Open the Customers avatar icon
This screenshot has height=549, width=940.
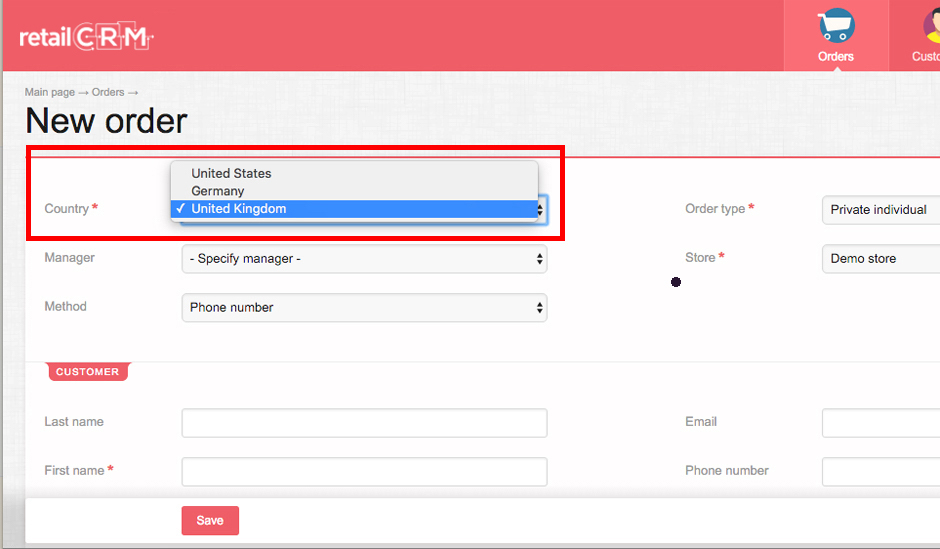(x=931, y=26)
